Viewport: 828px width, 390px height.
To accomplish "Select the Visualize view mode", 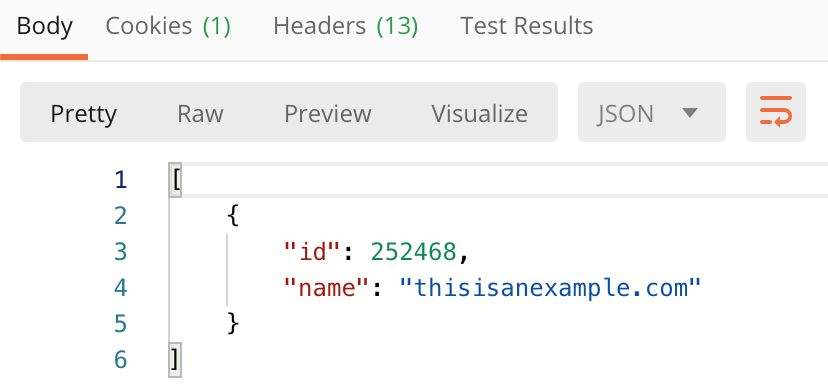I will point(479,113).
